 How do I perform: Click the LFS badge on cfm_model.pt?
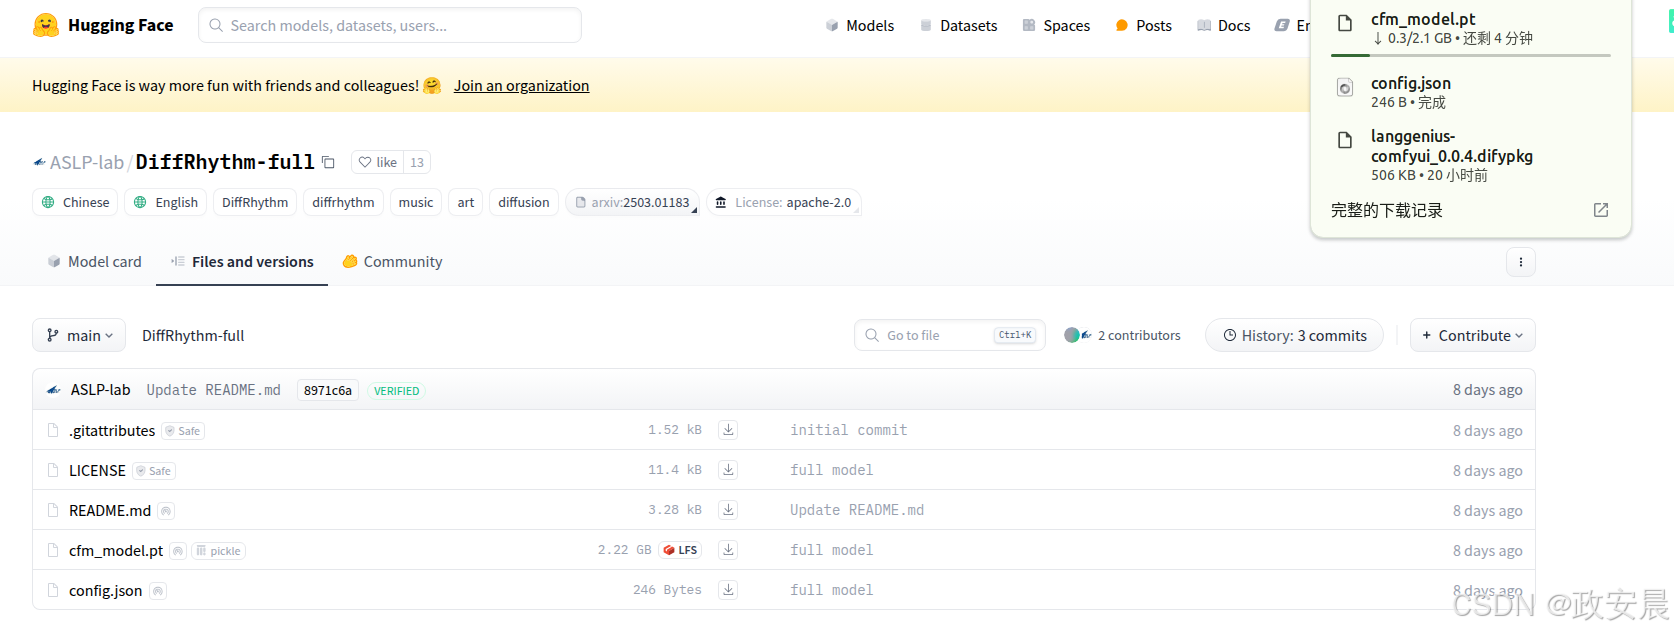tap(680, 550)
